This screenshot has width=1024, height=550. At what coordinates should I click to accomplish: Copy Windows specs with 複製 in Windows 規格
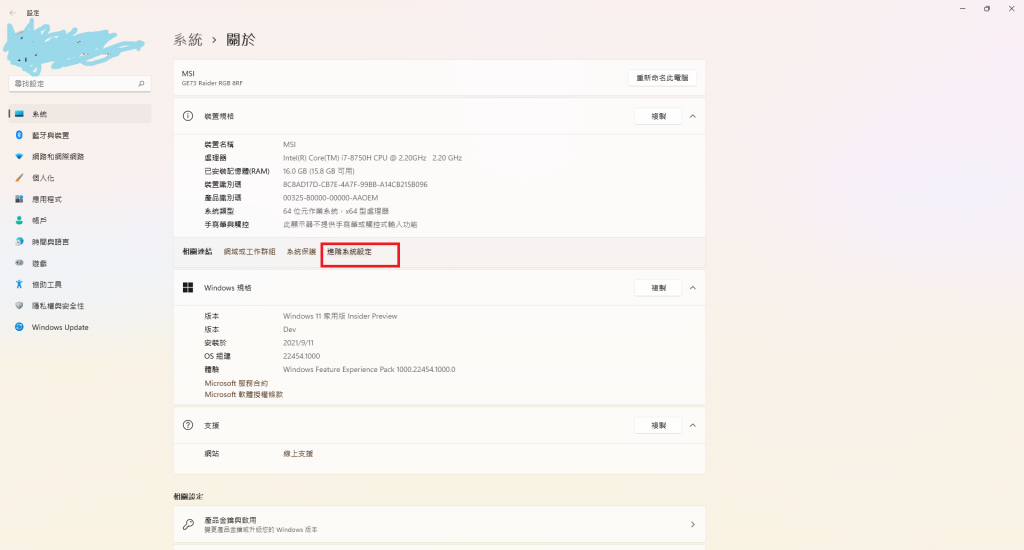click(x=658, y=288)
